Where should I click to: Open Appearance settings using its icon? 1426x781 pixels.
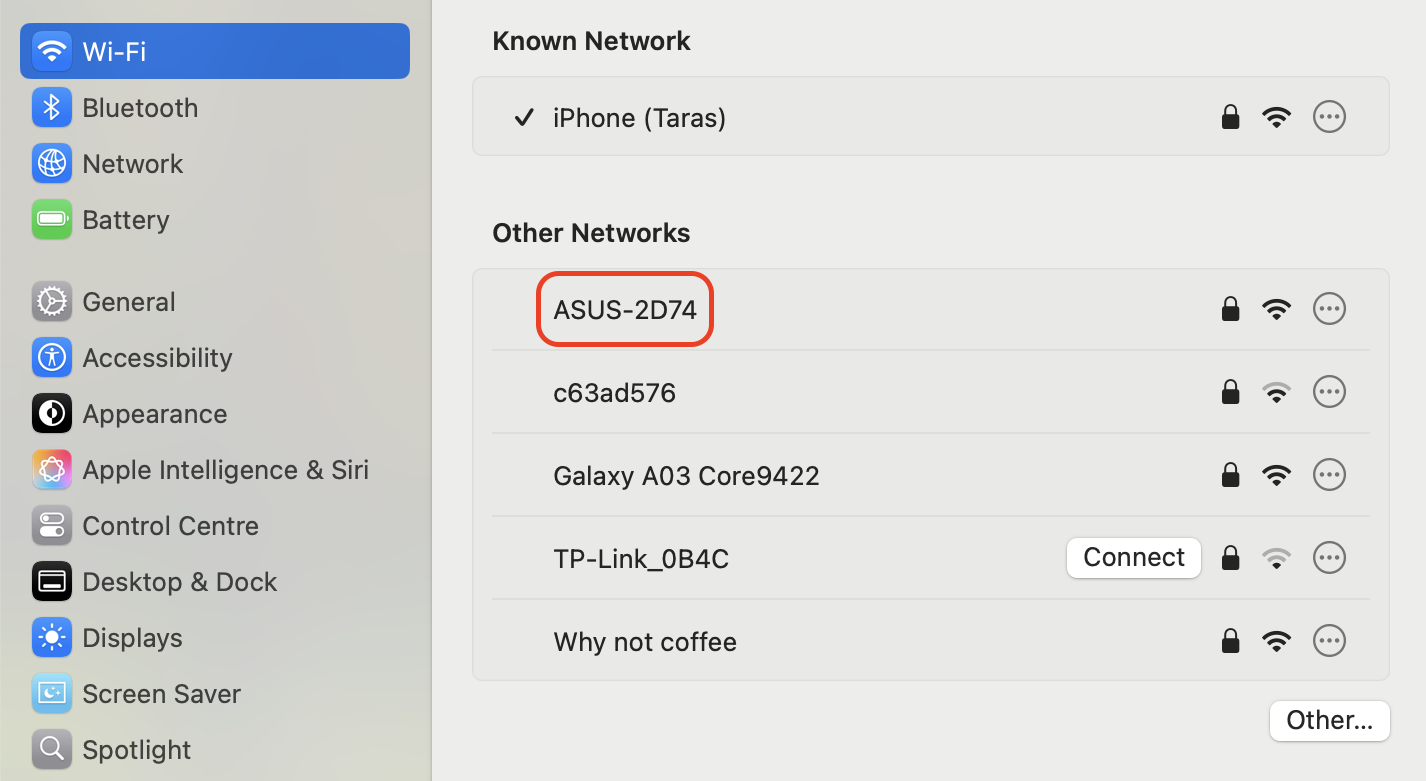pos(52,413)
